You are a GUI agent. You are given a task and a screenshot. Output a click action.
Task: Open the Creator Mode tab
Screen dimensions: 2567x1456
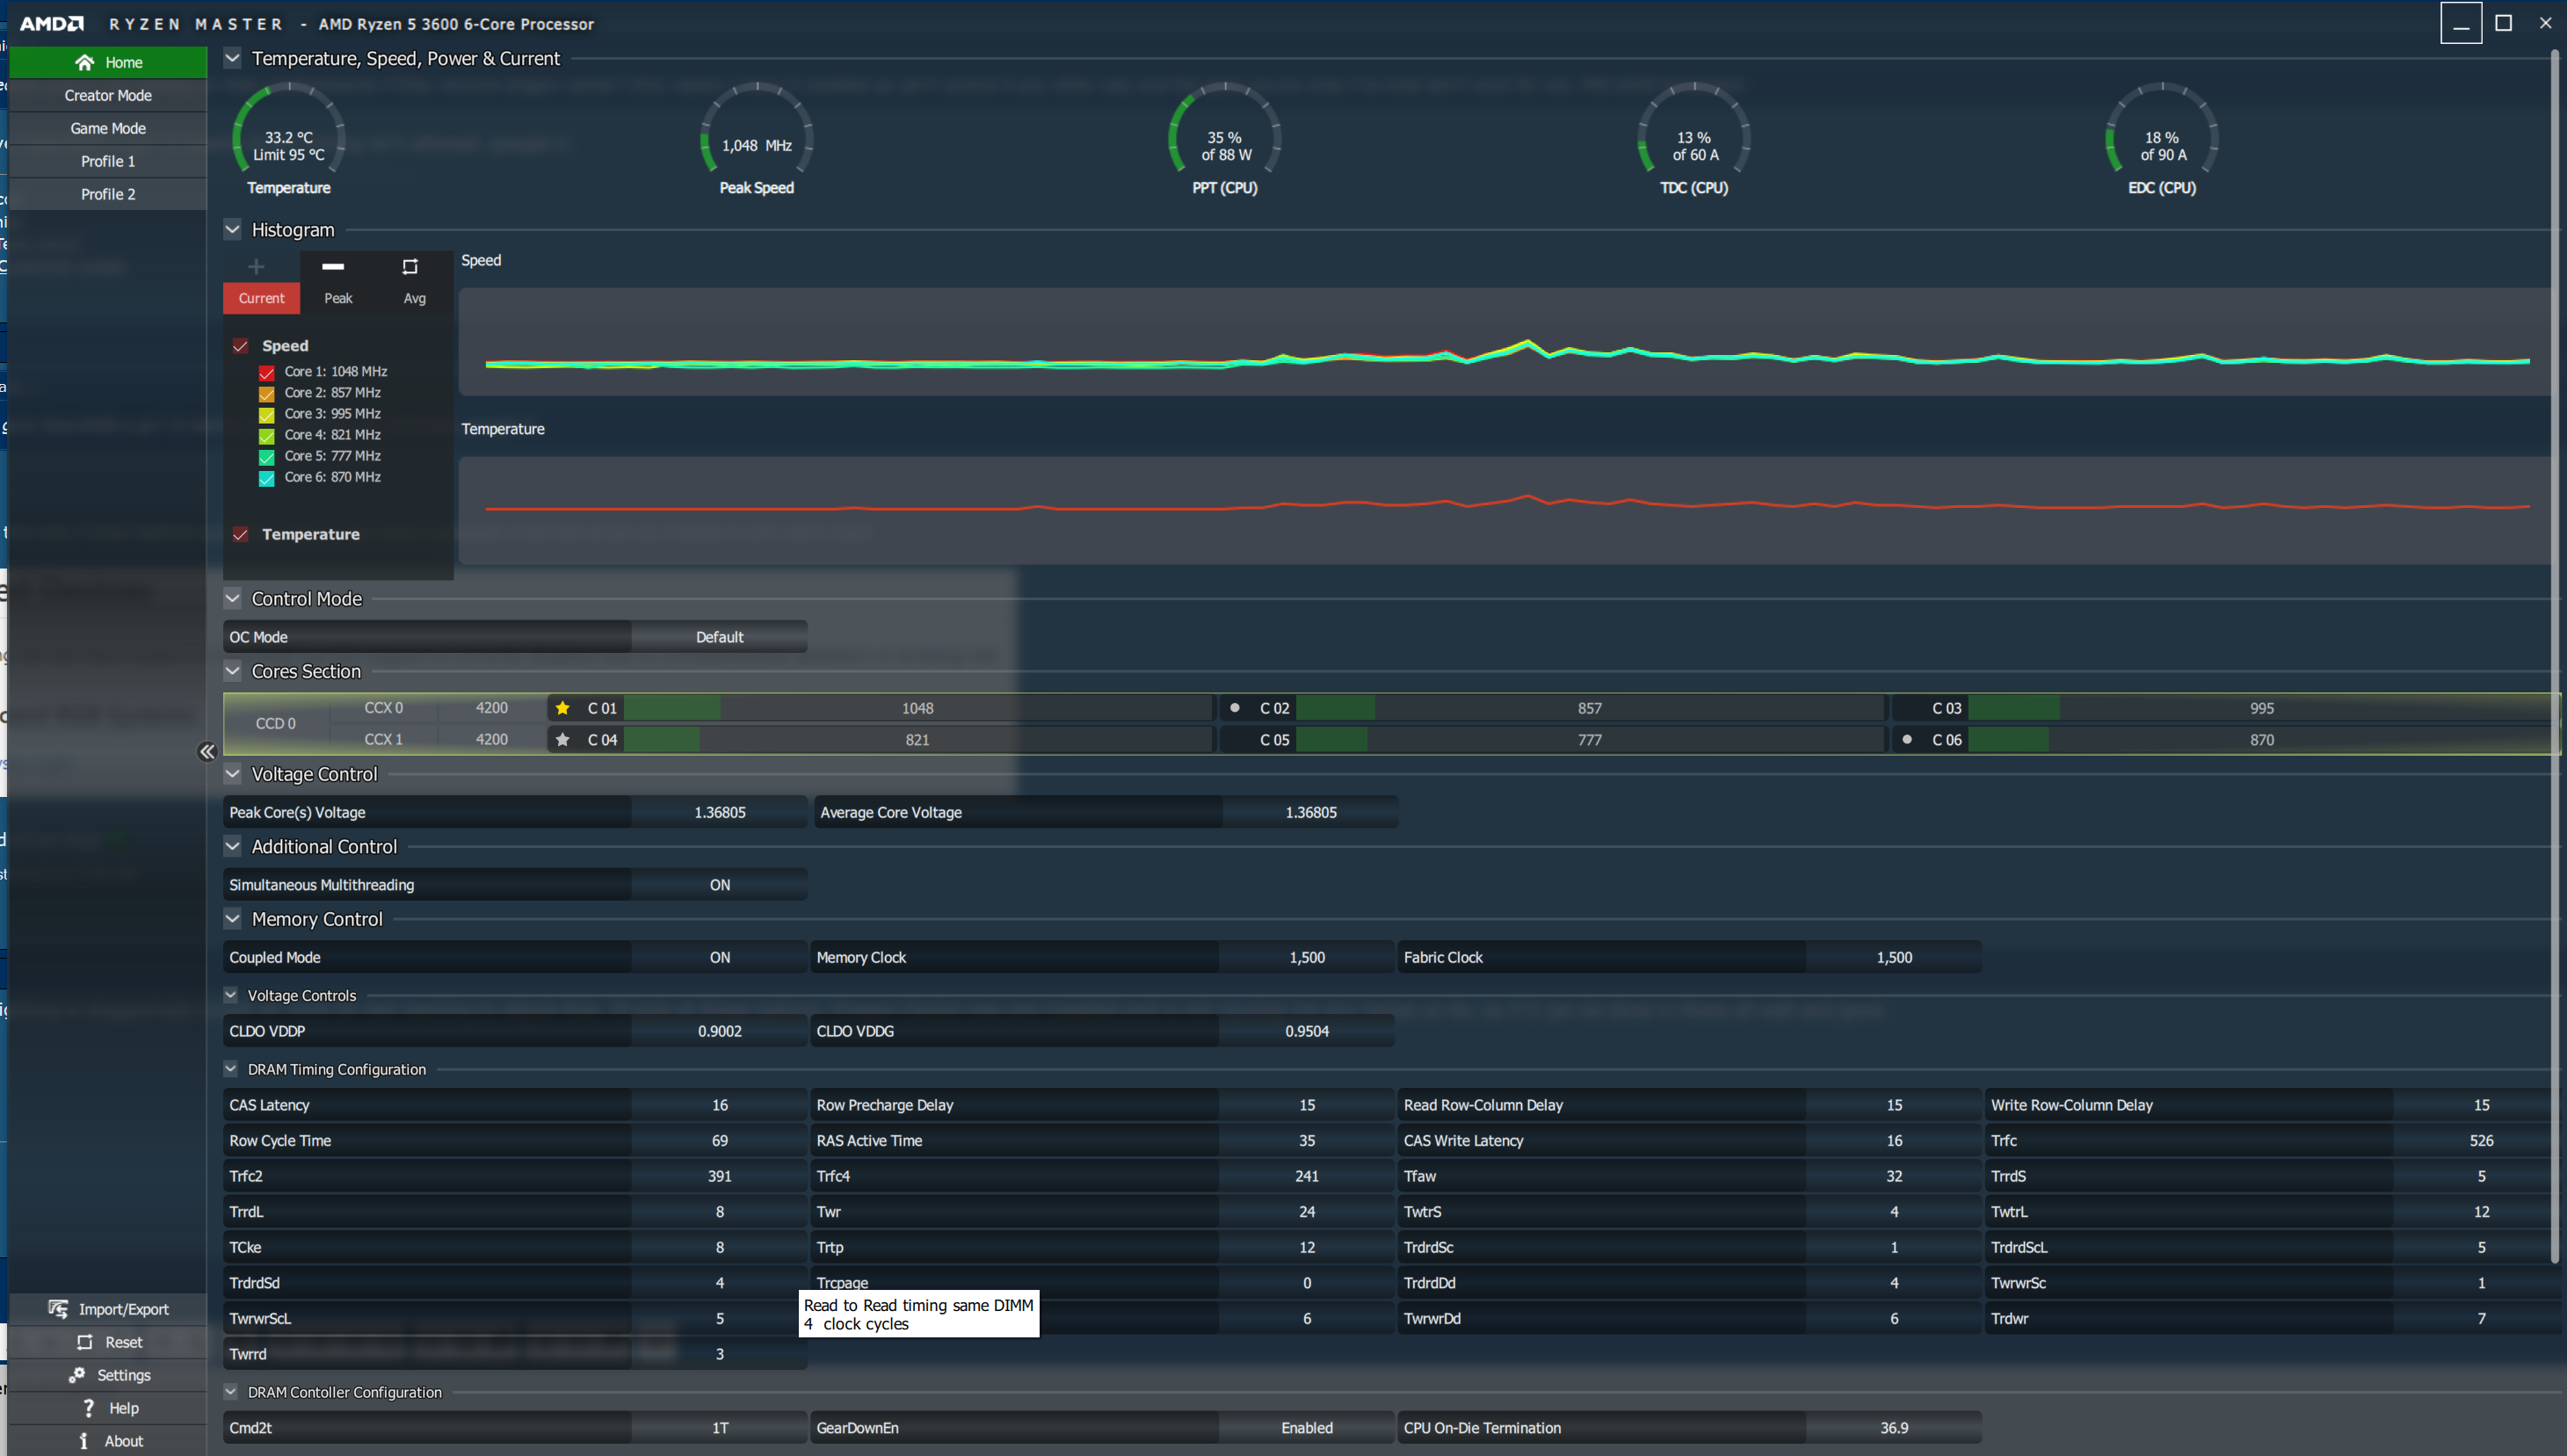coord(108,95)
